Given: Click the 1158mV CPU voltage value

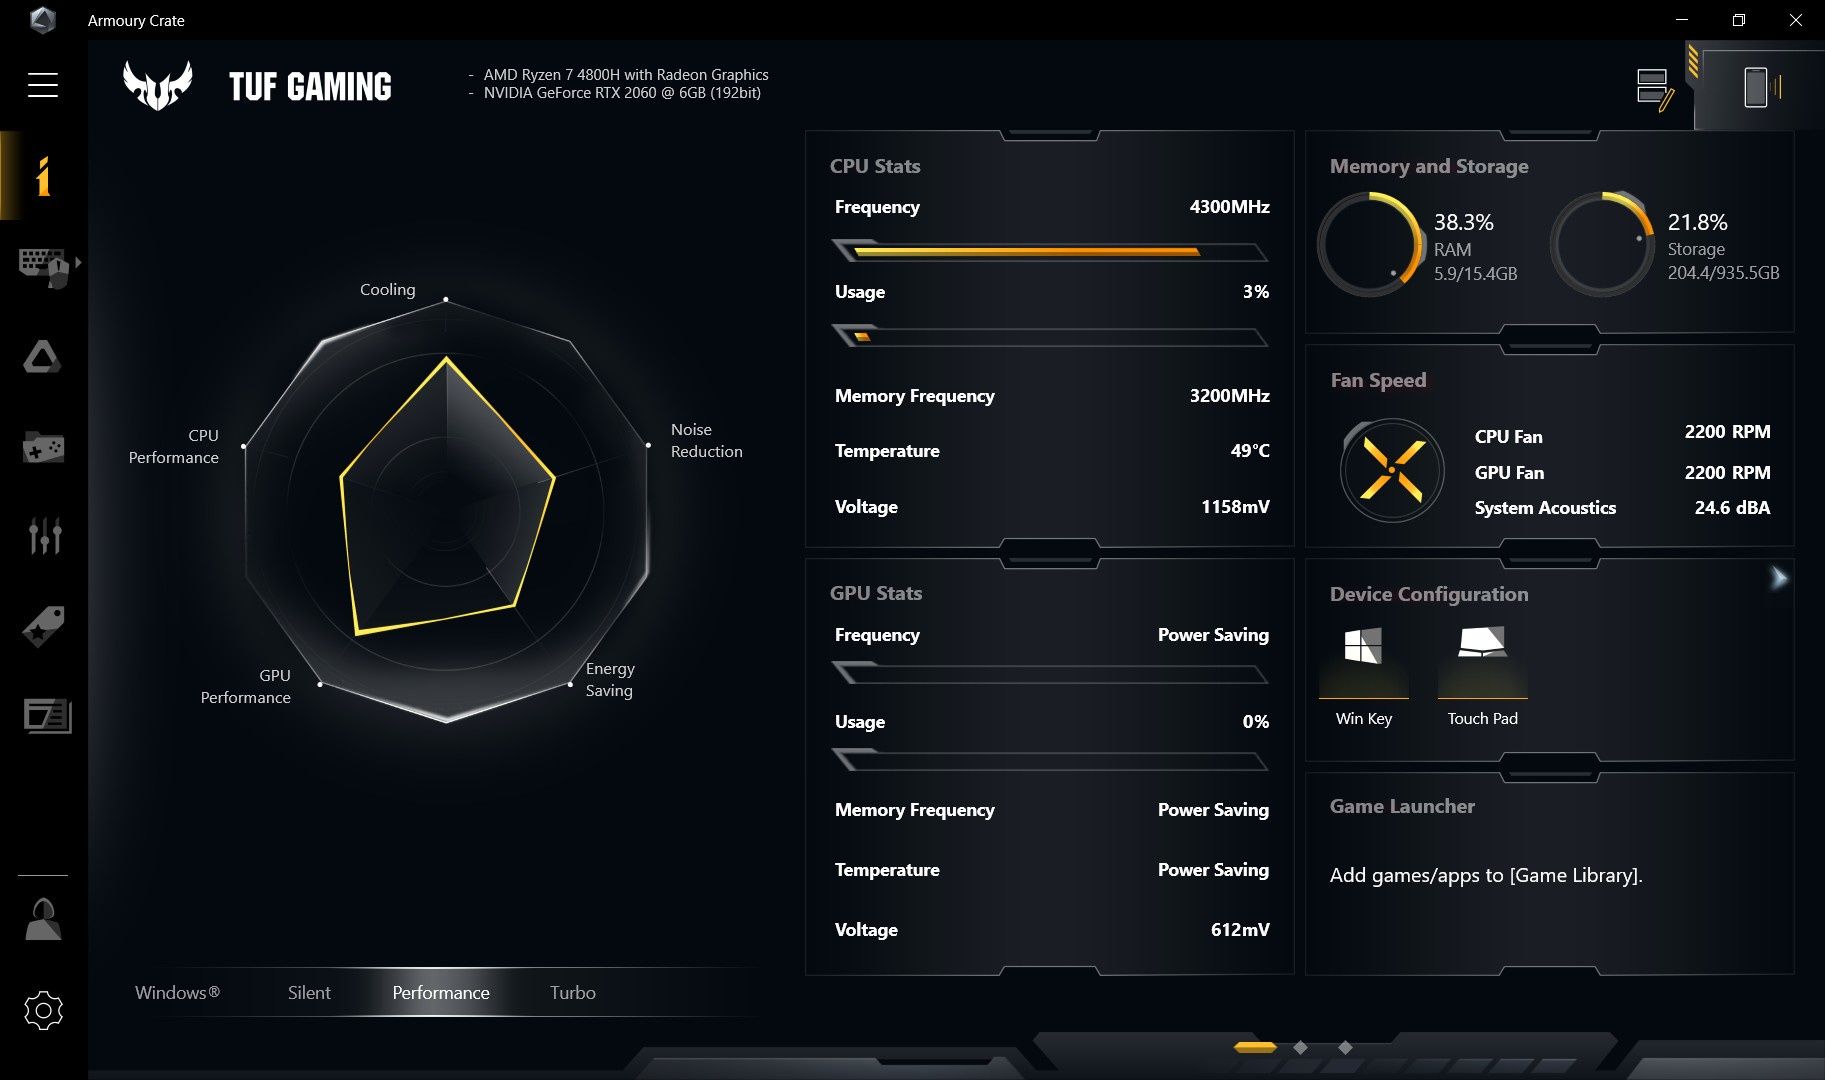Looking at the screenshot, I should pyautogui.click(x=1235, y=507).
